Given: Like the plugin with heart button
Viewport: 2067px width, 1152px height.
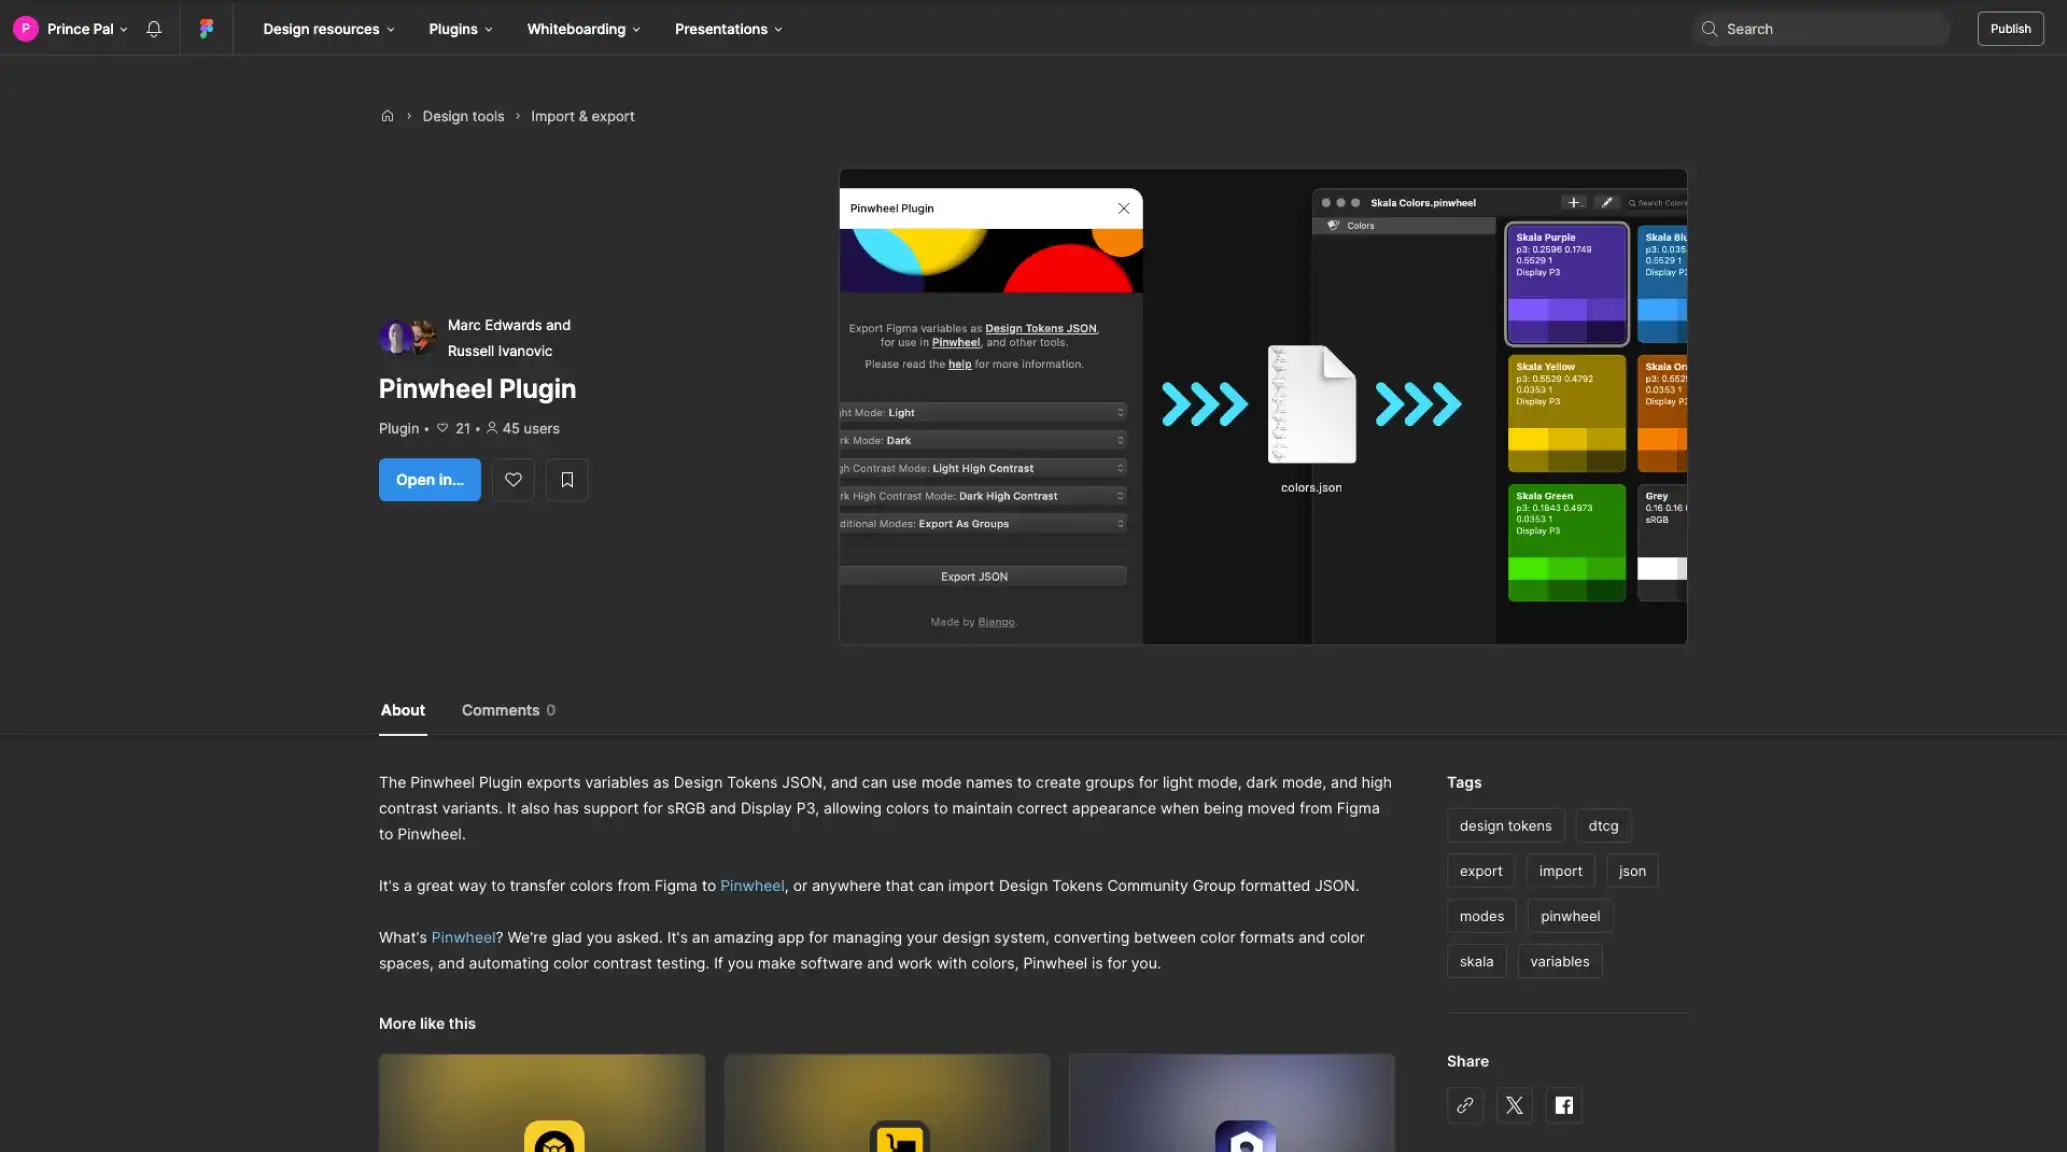Looking at the screenshot, I should click(513, 480).
